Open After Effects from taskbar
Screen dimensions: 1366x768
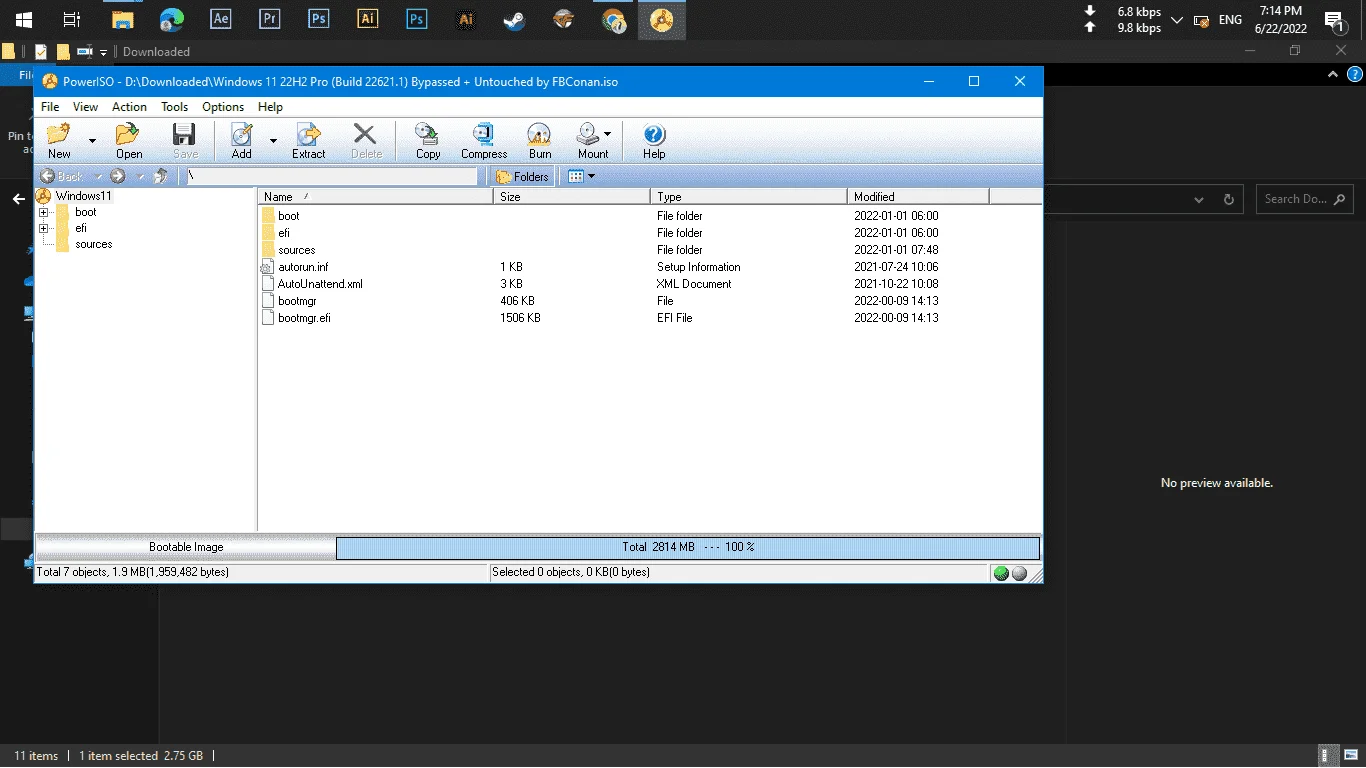coord(221,19)
